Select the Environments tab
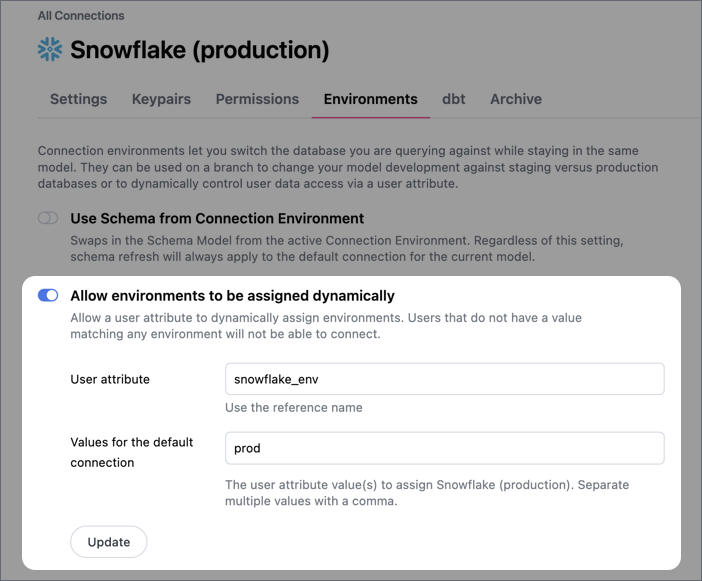 click(370, 99)
